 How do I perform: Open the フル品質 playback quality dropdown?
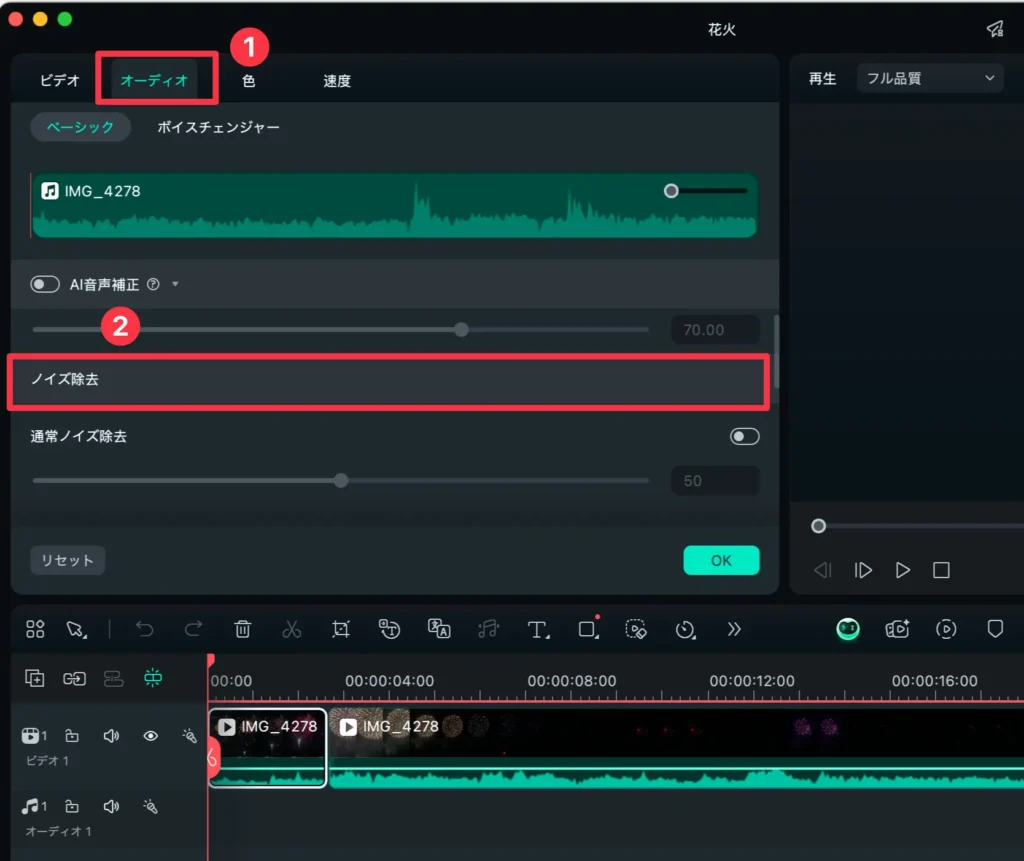930,78
